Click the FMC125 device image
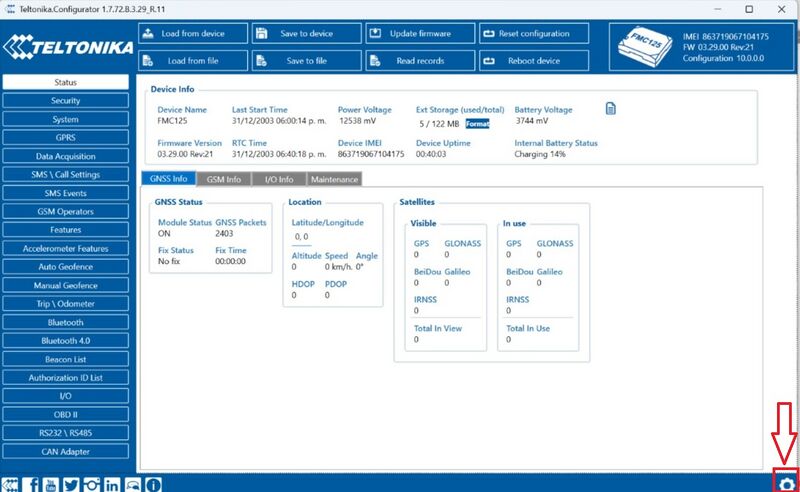The width and height of the screenshot is (800, 492). tap(645, 47)
